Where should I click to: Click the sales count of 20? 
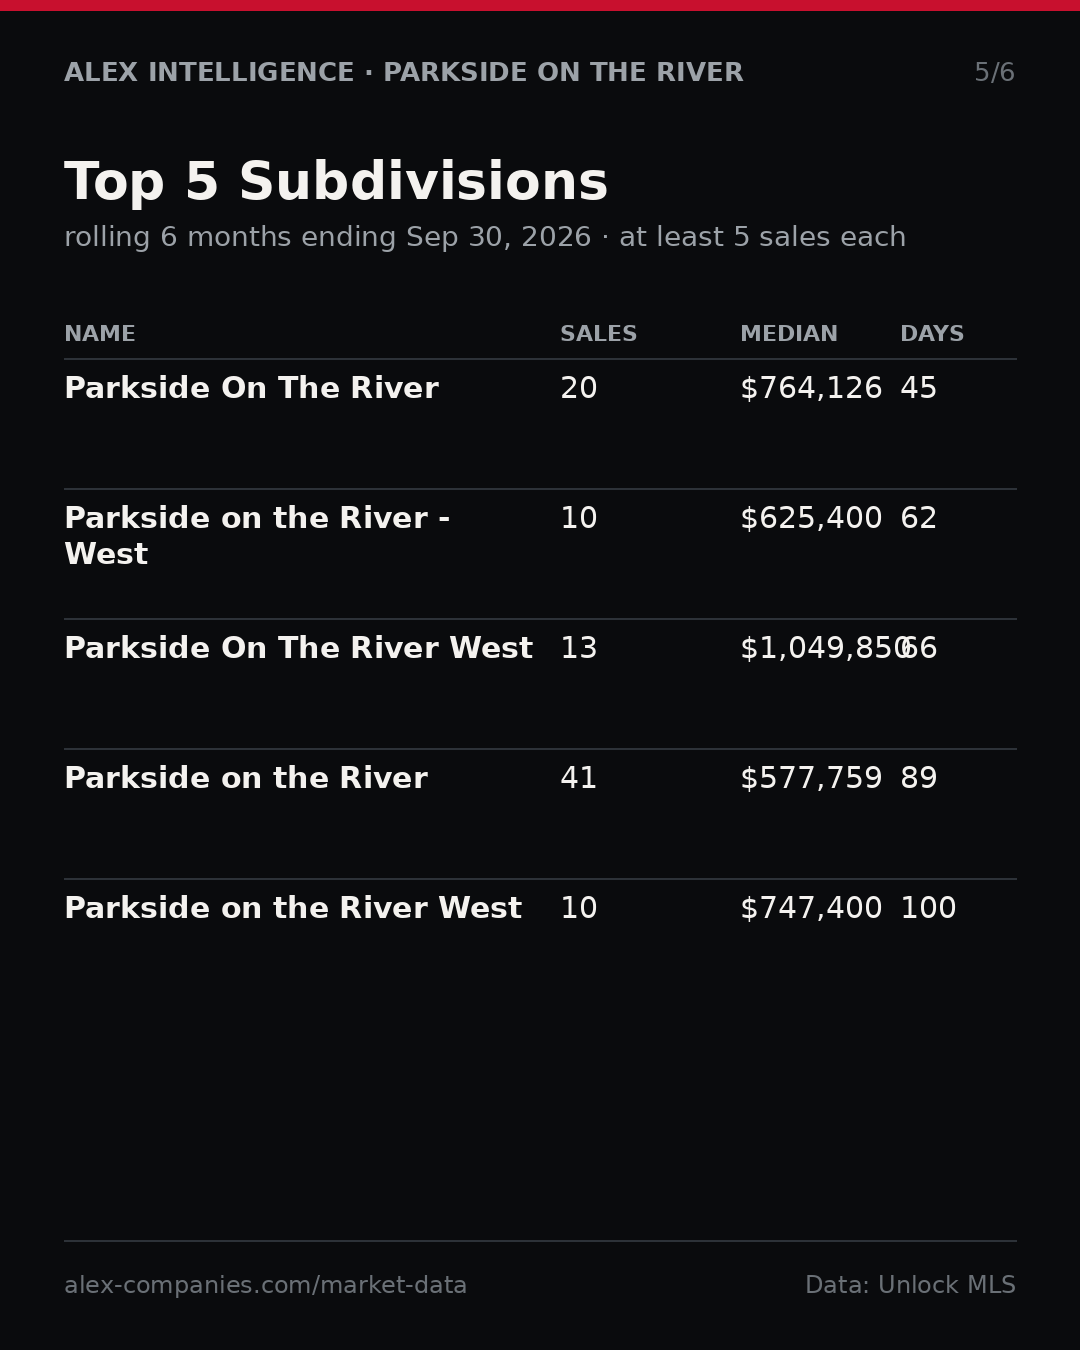(x=579, y=389)
